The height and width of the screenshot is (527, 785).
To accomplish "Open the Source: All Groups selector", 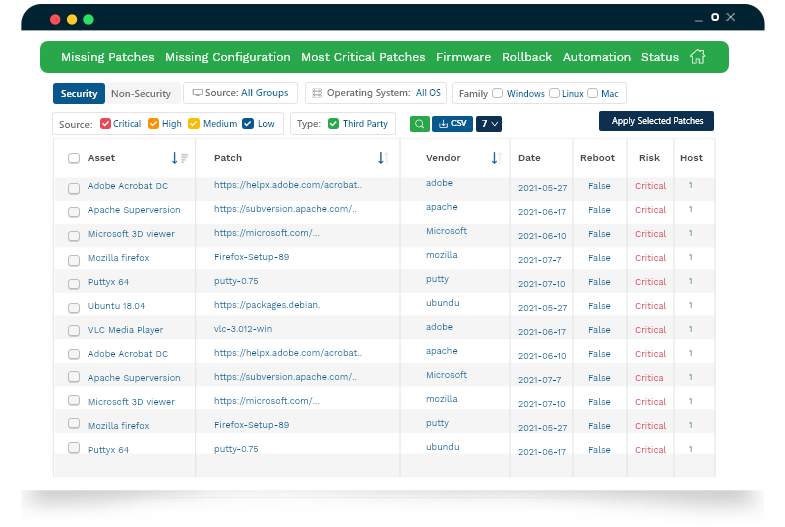I will pos(240,93).
